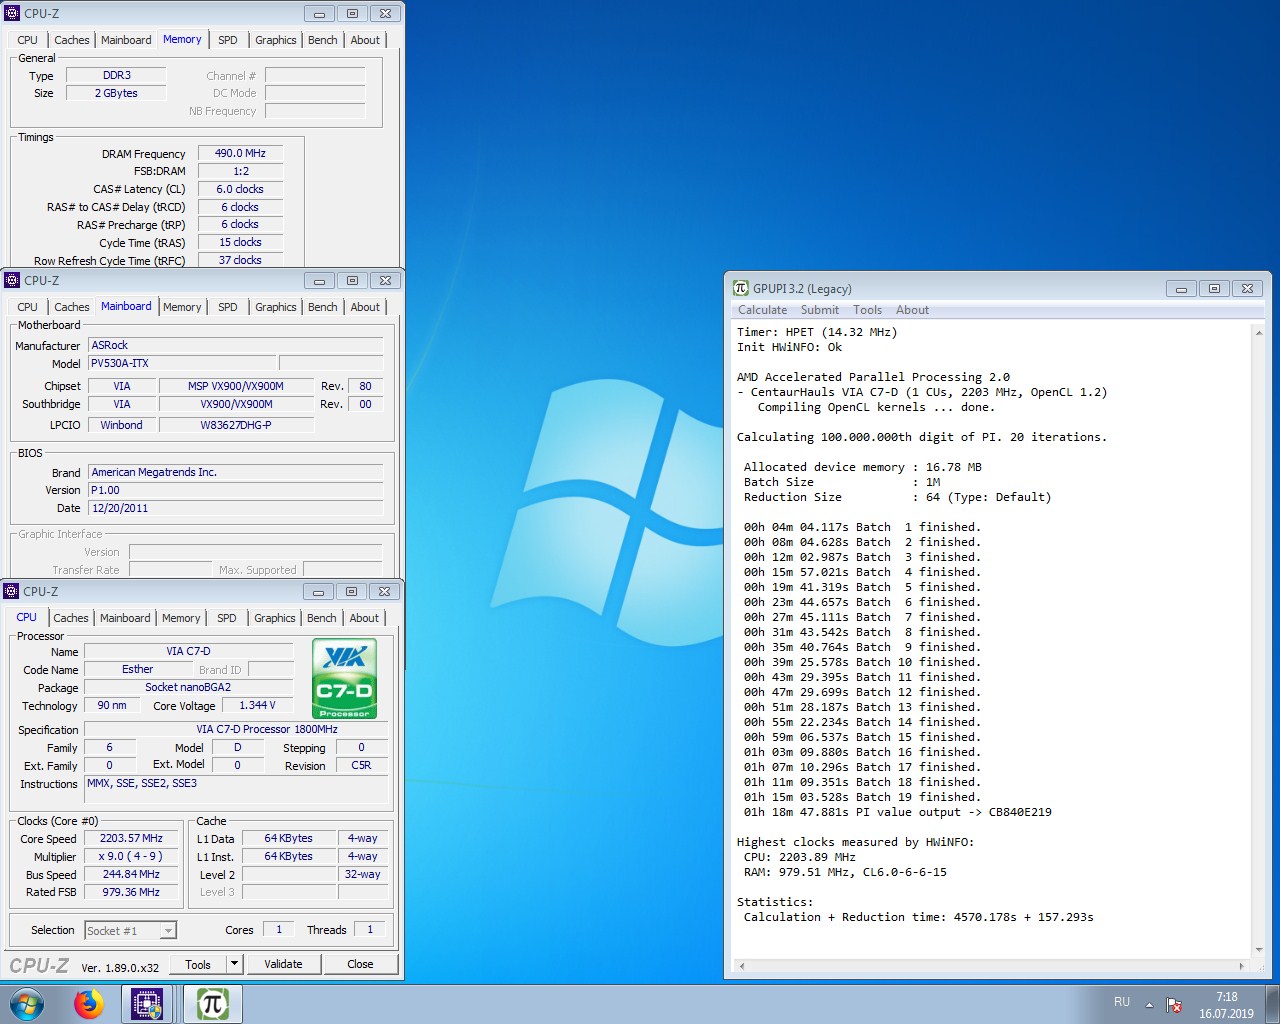Click ASRock manufacturer field
1280x1024 pixels.
pyautogui.click(x=236, y=345)
